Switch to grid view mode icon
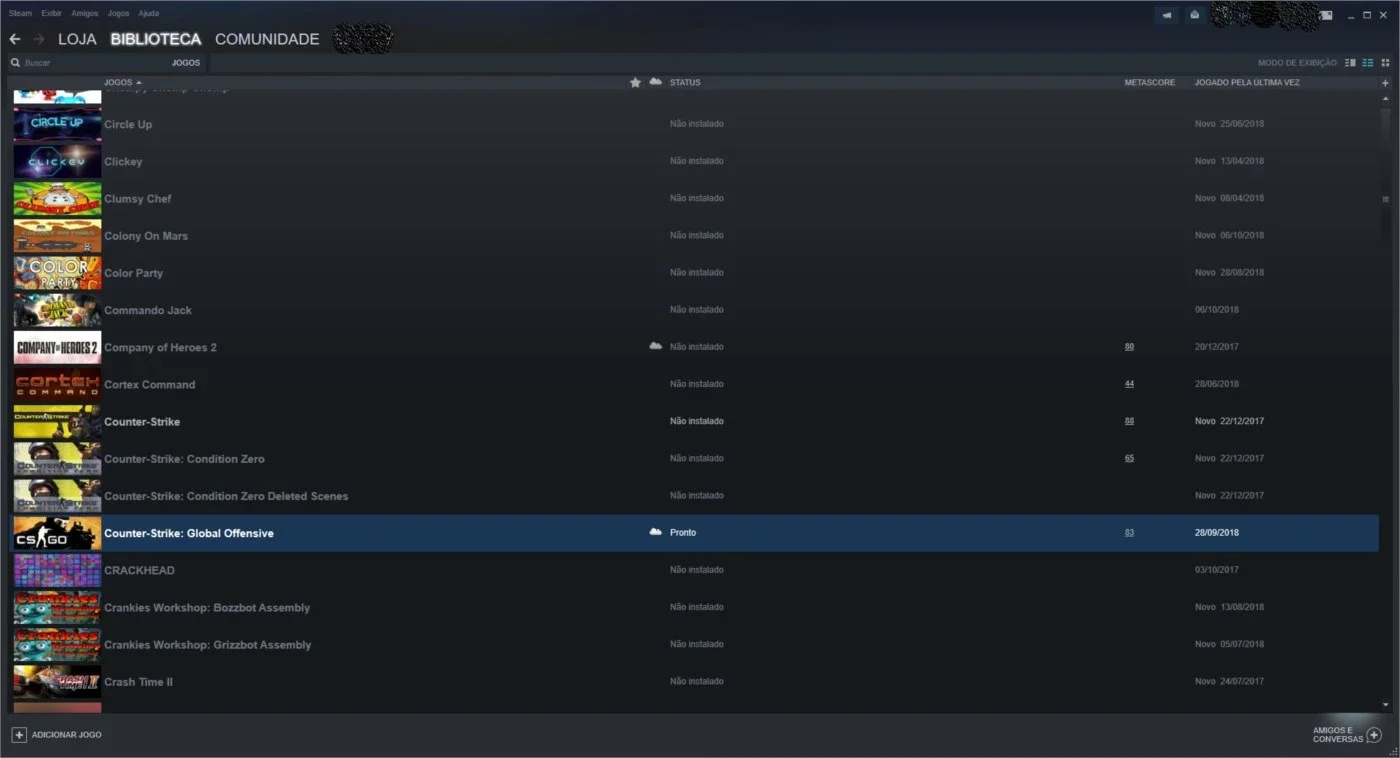 (1385, 62)
